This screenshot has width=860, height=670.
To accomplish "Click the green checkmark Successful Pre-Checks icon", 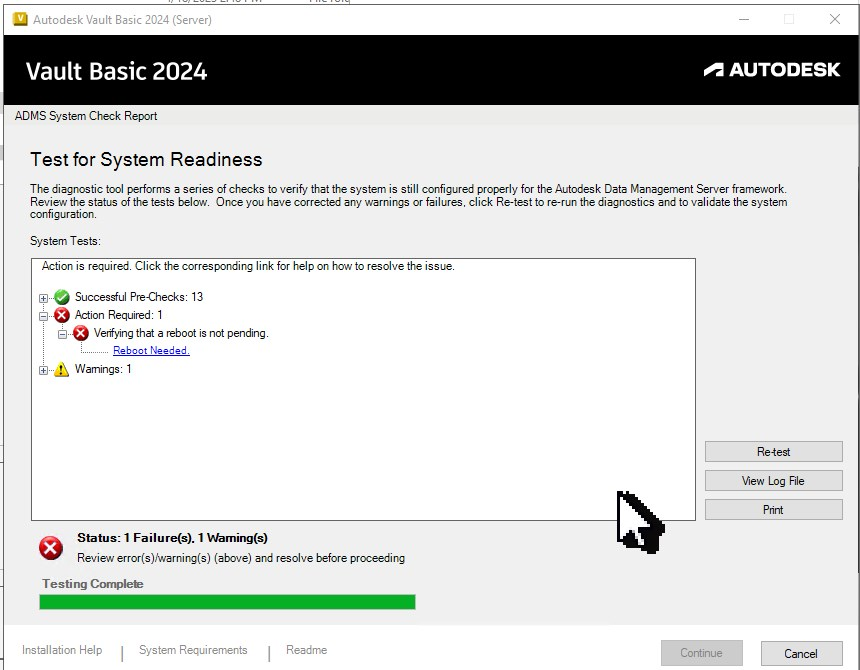I will click(x=62, y=297).
